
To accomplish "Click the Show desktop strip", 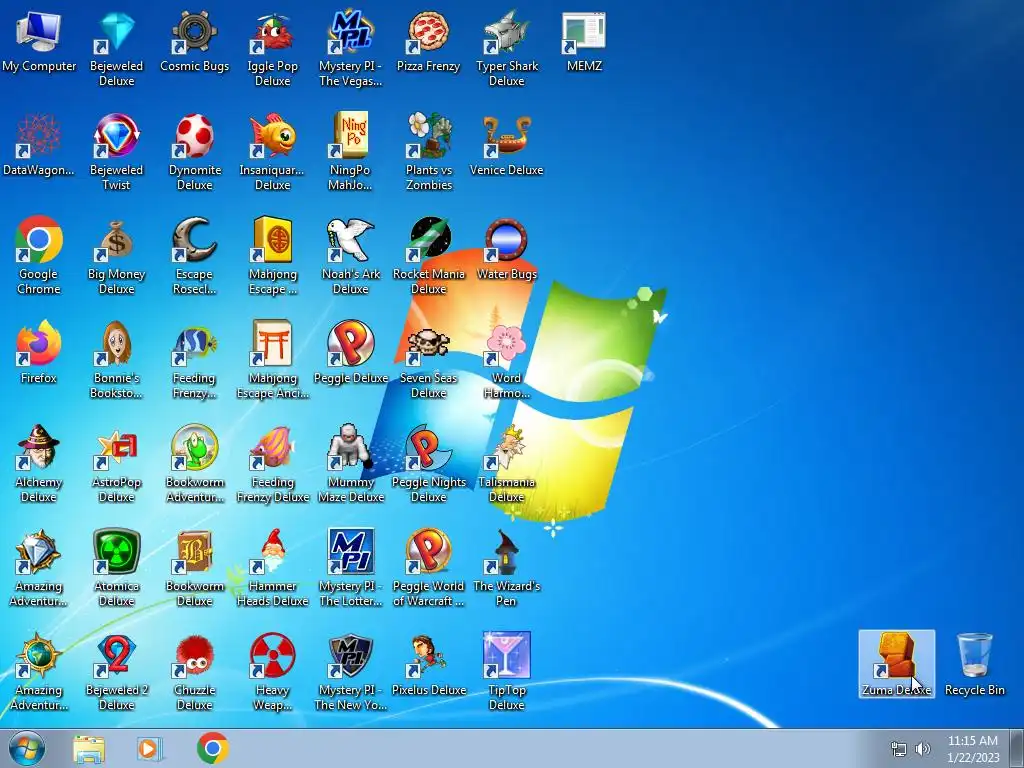I will (1017, 748).
